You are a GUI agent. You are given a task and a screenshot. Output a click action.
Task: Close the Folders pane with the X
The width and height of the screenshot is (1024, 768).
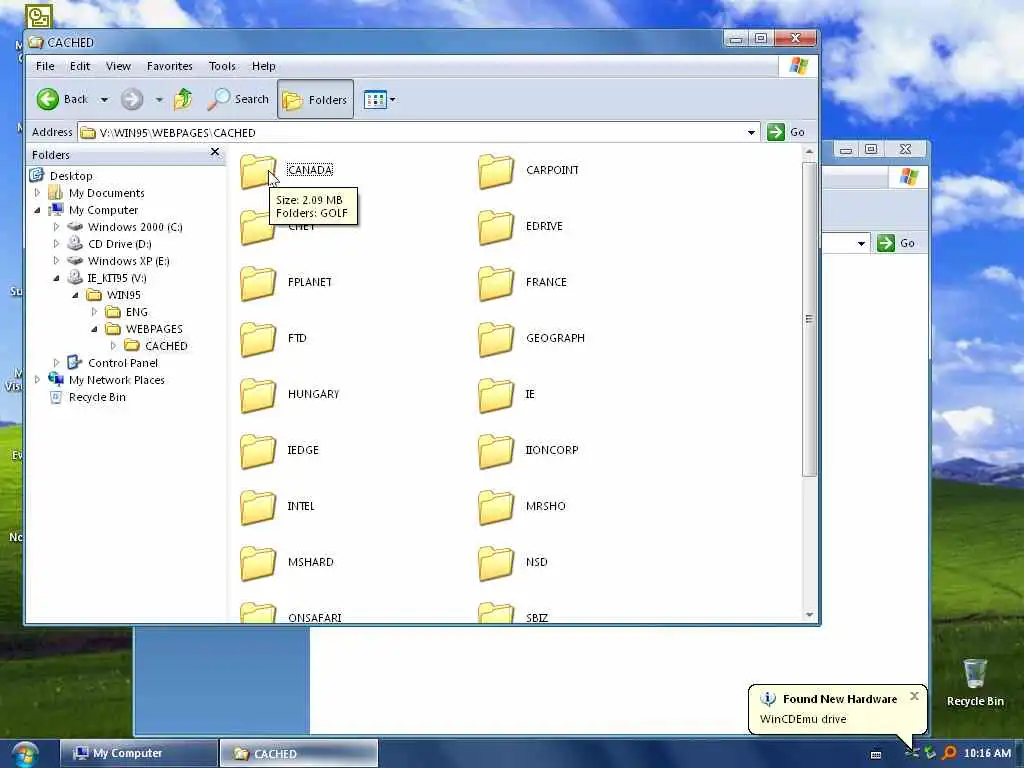pyautogui.click(x=215, y=152)
